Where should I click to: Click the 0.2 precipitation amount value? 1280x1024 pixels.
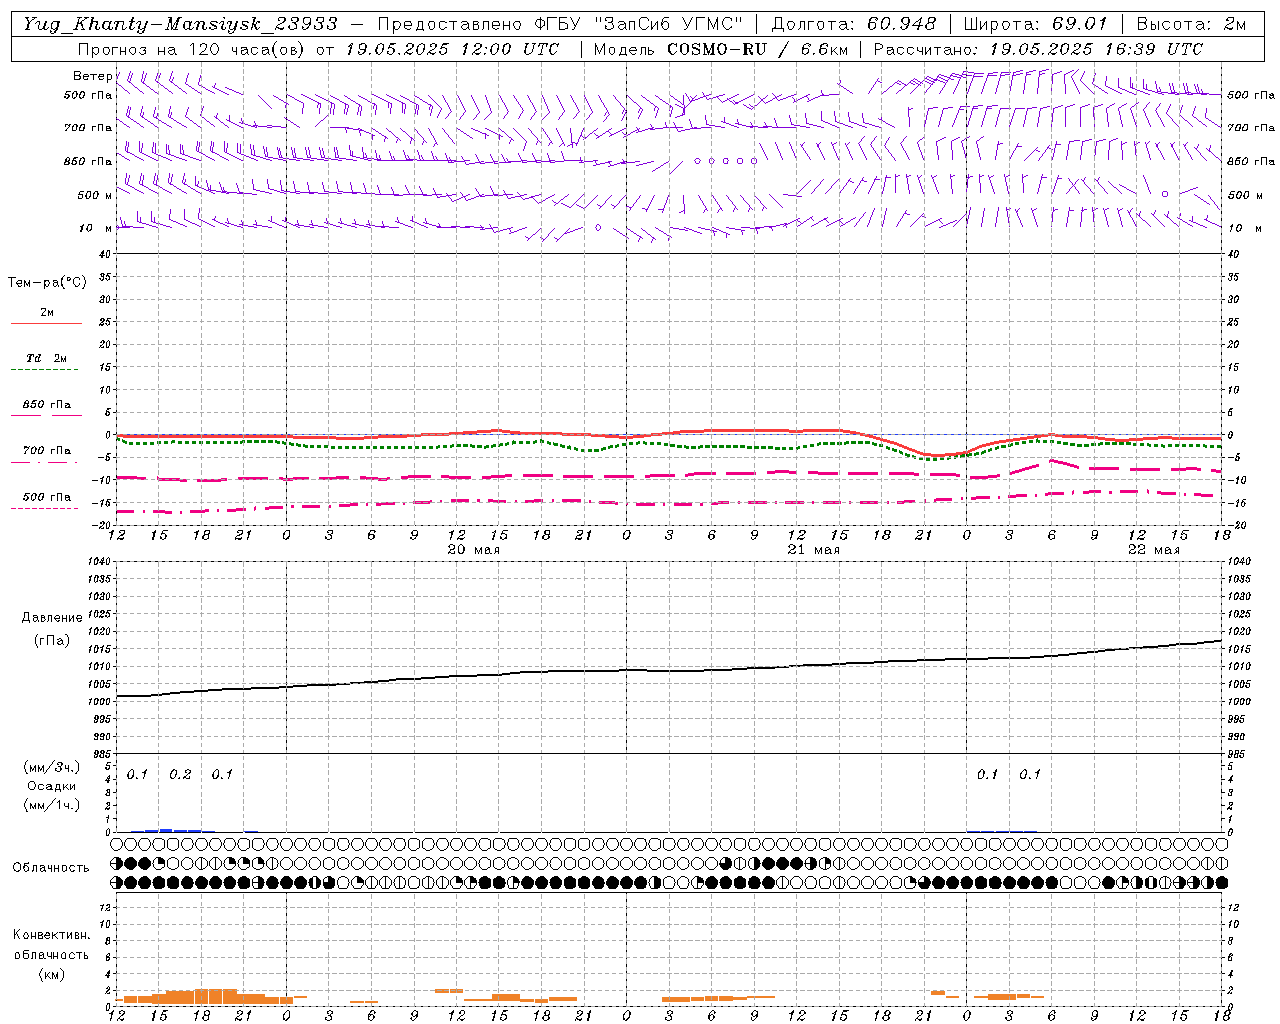coord(180,775)
